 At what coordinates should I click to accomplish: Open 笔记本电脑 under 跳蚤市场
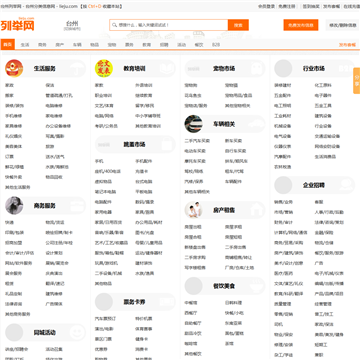point(105,192)
